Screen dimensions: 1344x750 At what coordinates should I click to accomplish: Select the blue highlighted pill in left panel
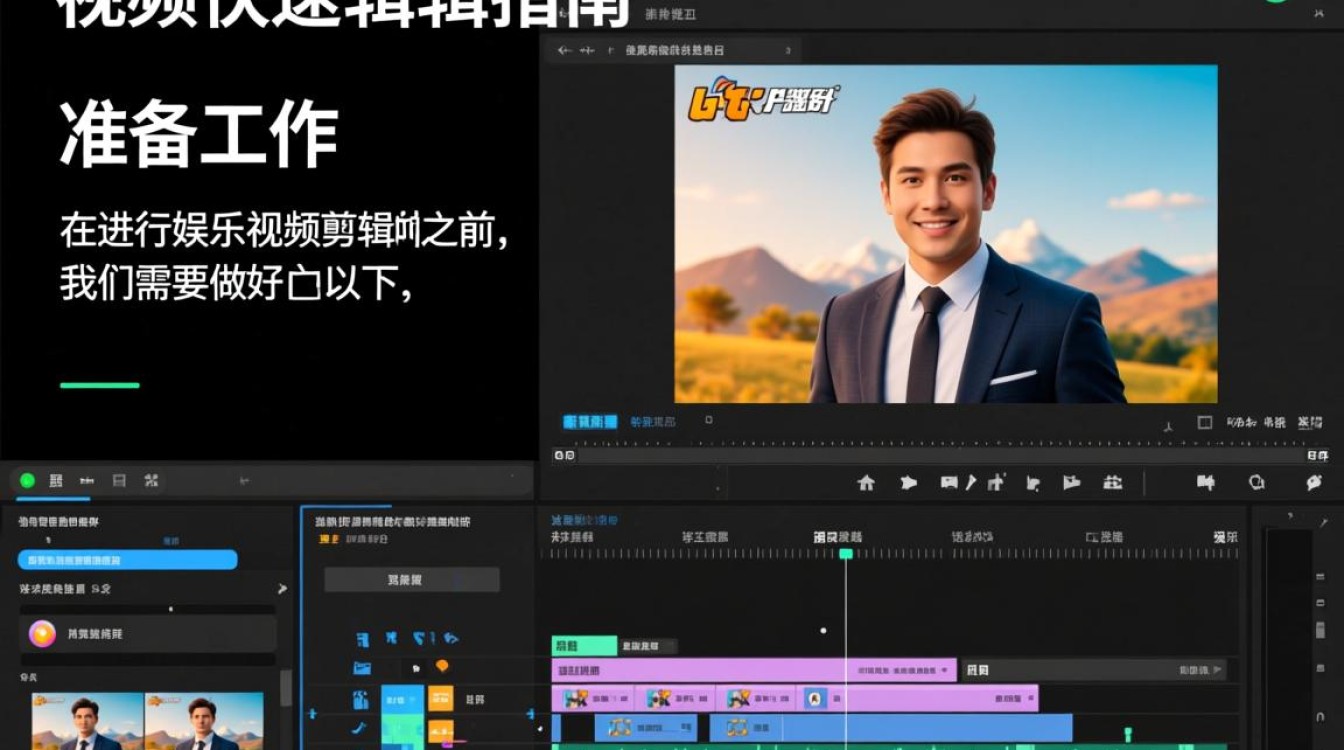128,560
